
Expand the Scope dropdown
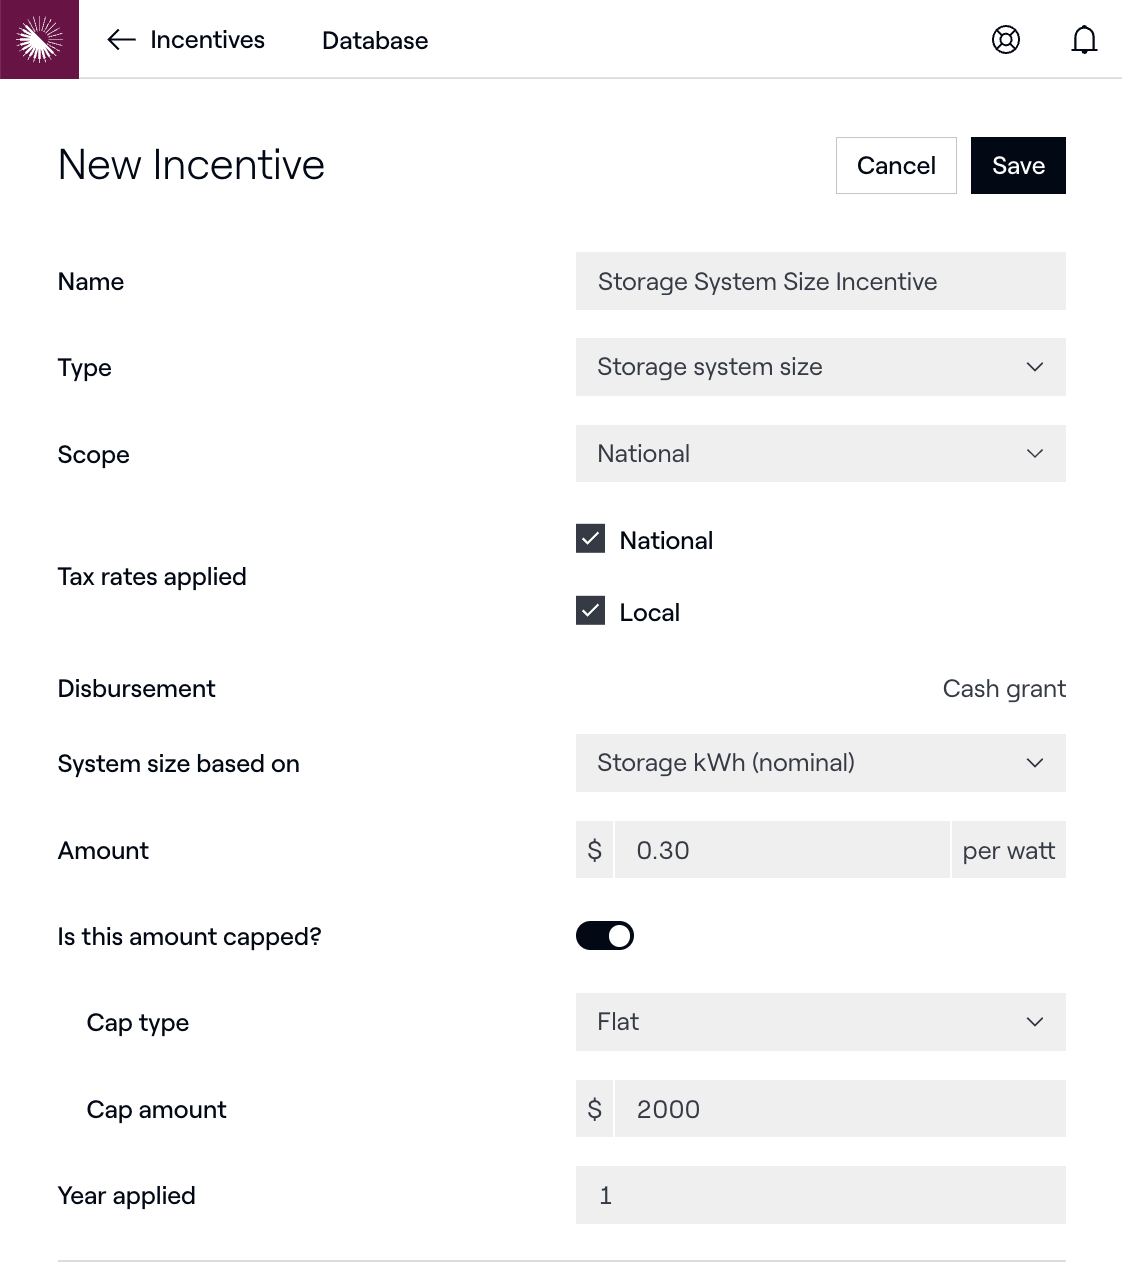coord(820,454)
